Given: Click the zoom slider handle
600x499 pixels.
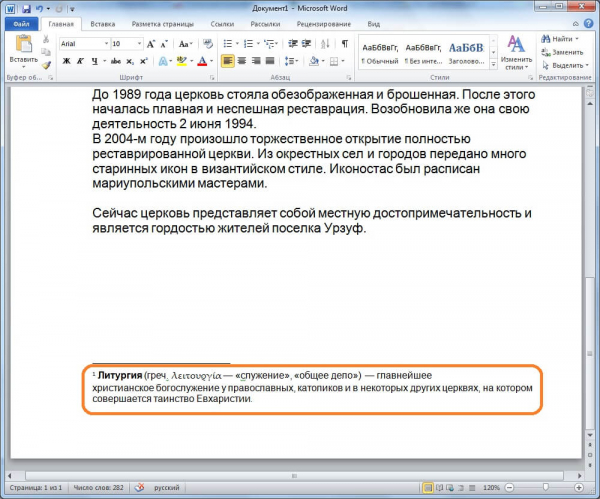Looking at the screenshot, I should (x=546, y=487).
